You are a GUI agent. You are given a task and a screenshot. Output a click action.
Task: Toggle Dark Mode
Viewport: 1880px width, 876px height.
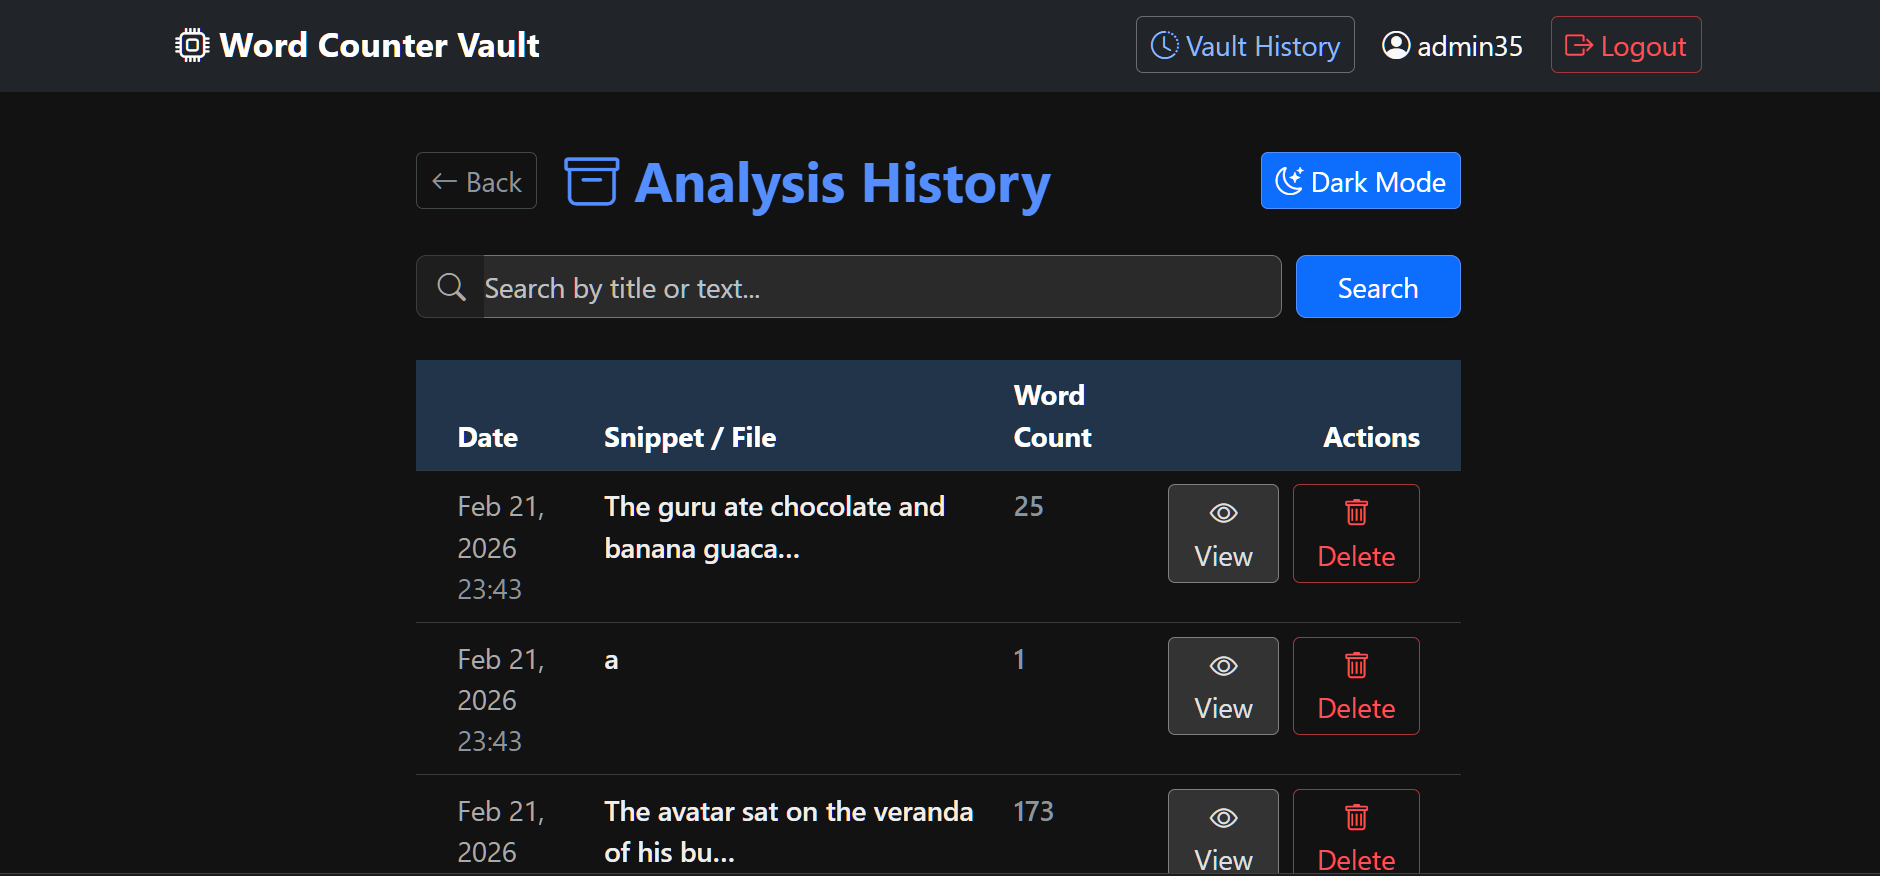pyautogui.click(x=1360, y=181)
